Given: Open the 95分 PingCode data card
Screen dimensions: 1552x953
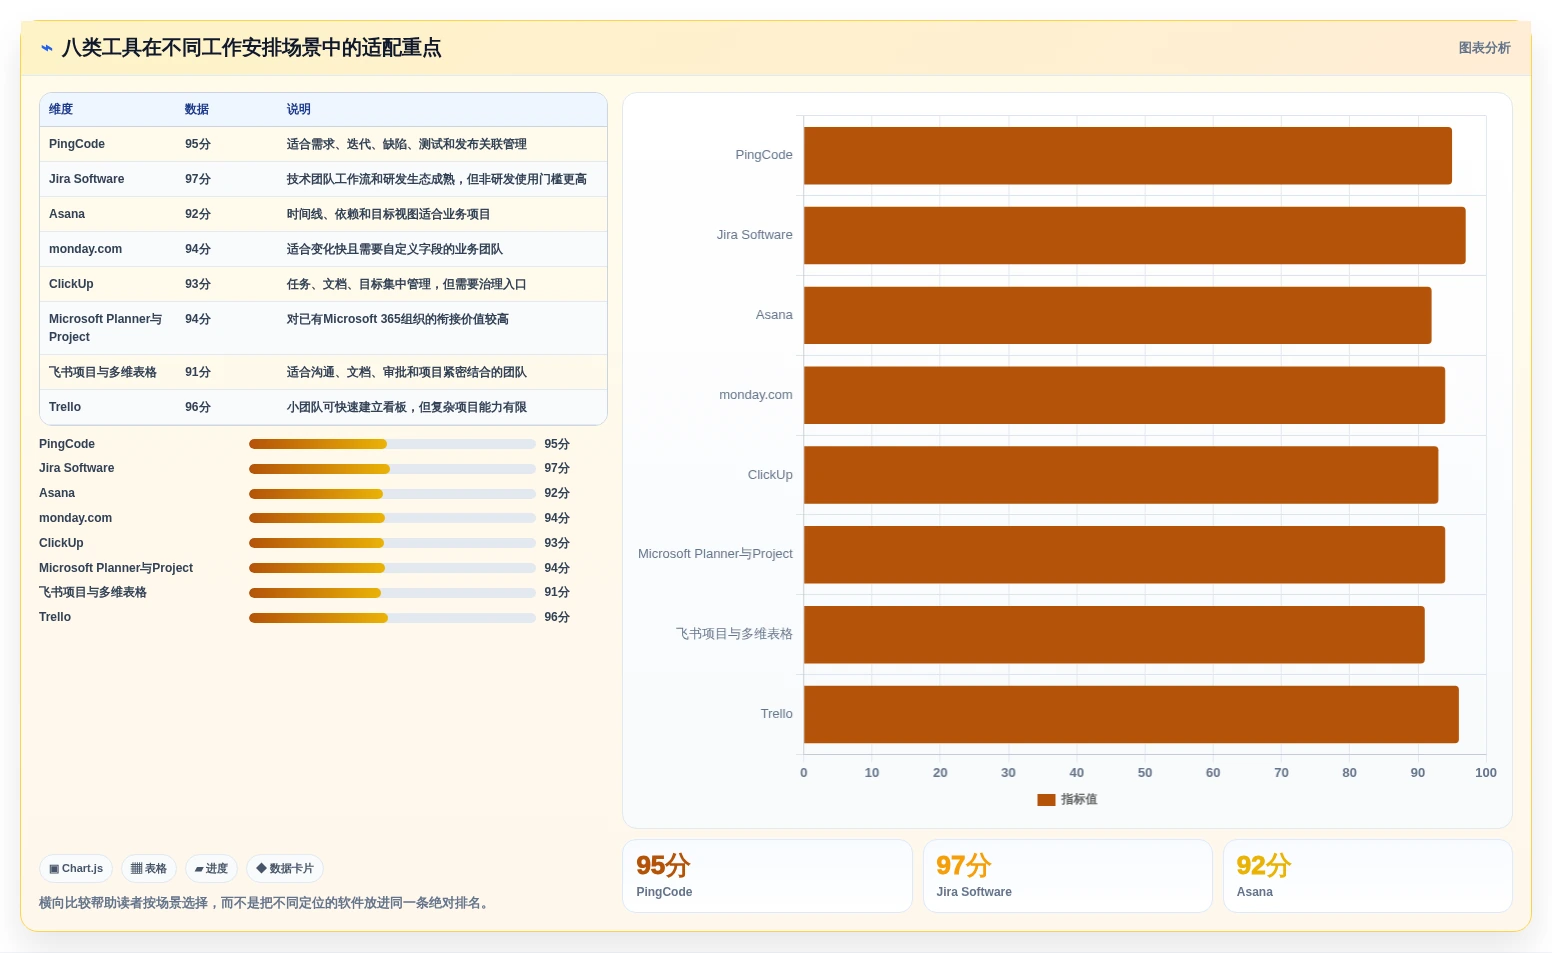Looking at the screenshot, I should point(767,876).
